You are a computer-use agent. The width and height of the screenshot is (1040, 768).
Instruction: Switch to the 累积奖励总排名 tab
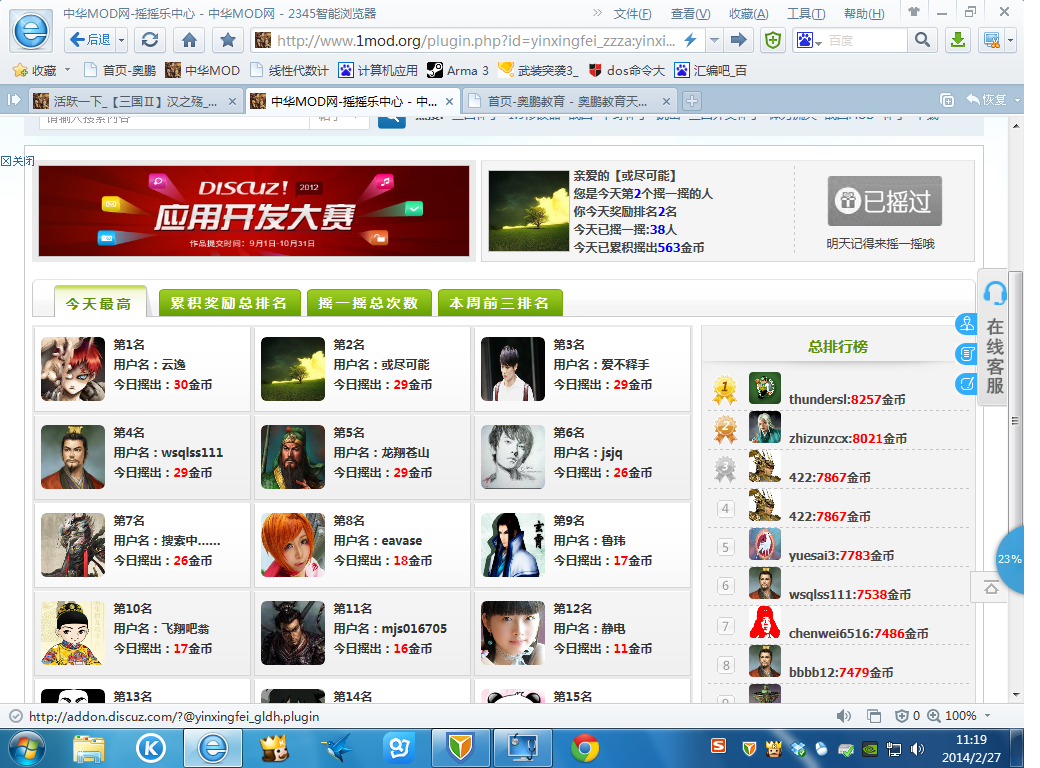tap(229, 304)
